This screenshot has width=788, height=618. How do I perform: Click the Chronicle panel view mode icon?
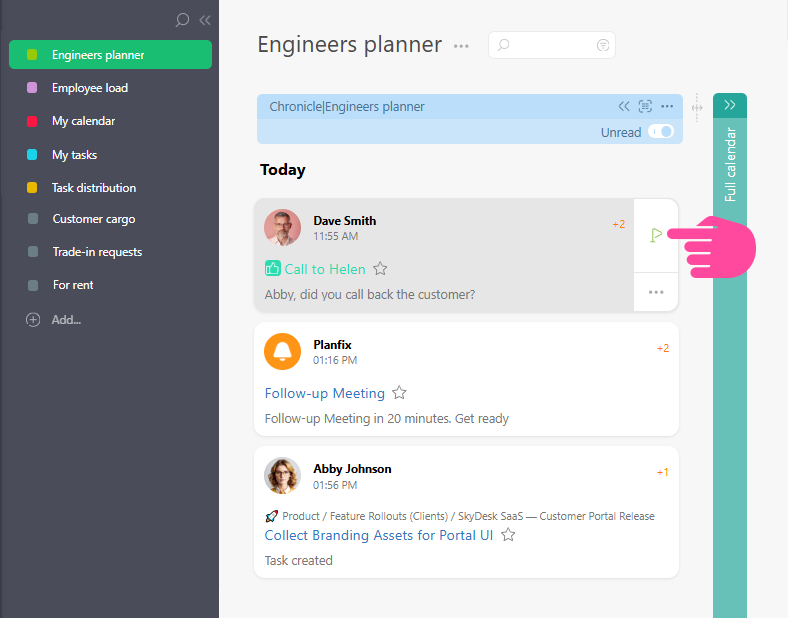point(645,107)
